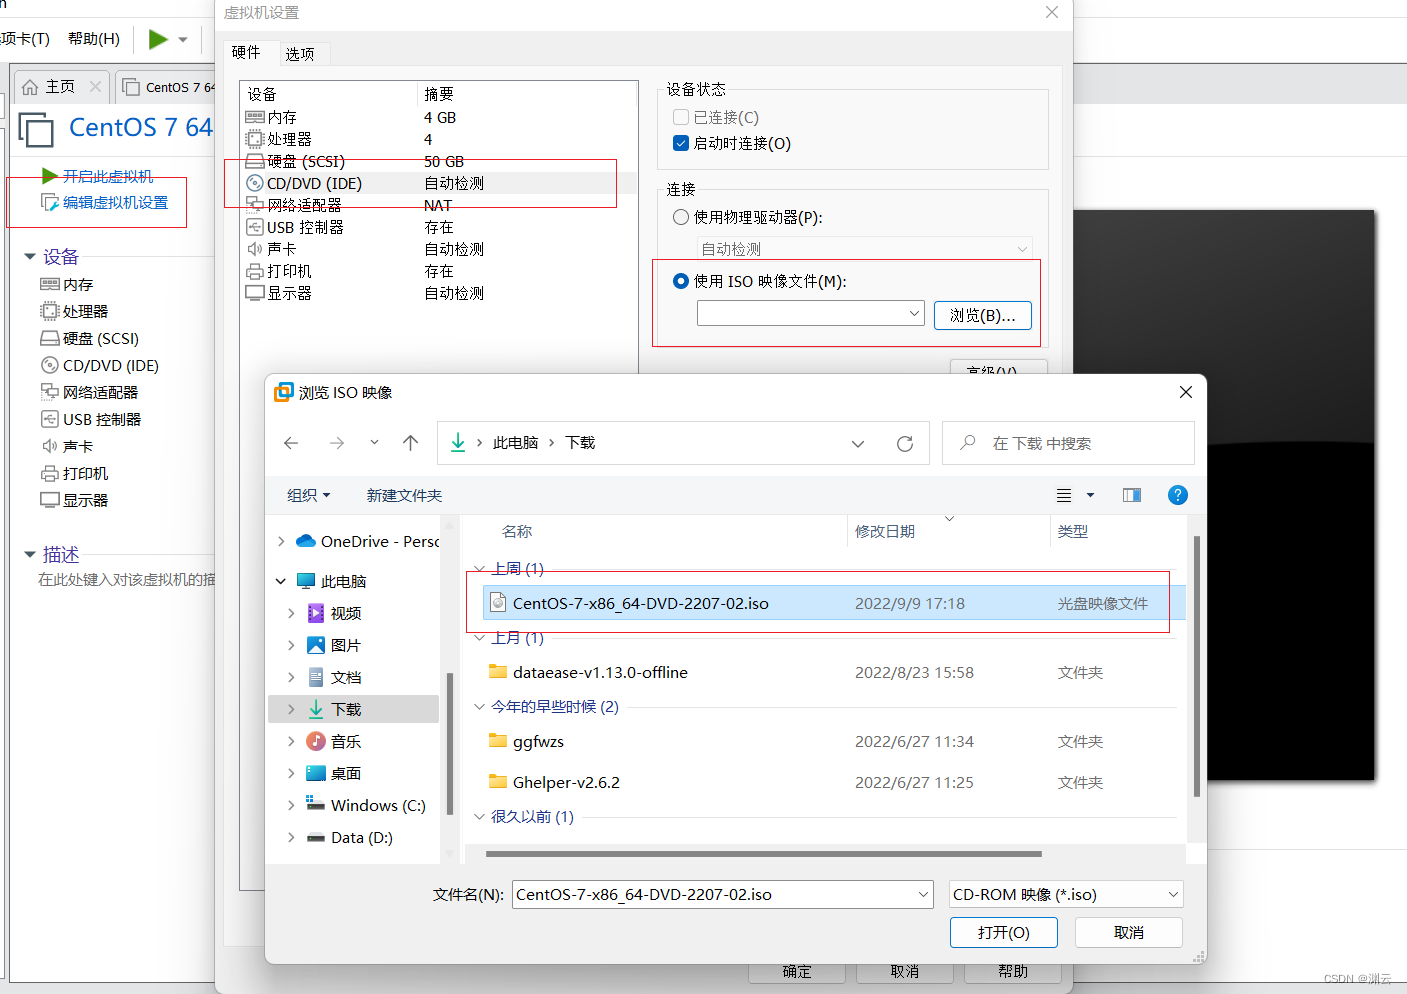
Task: Open recent locations chevron in file dialog
Action: pyautogui.click(x=374, y=442)
